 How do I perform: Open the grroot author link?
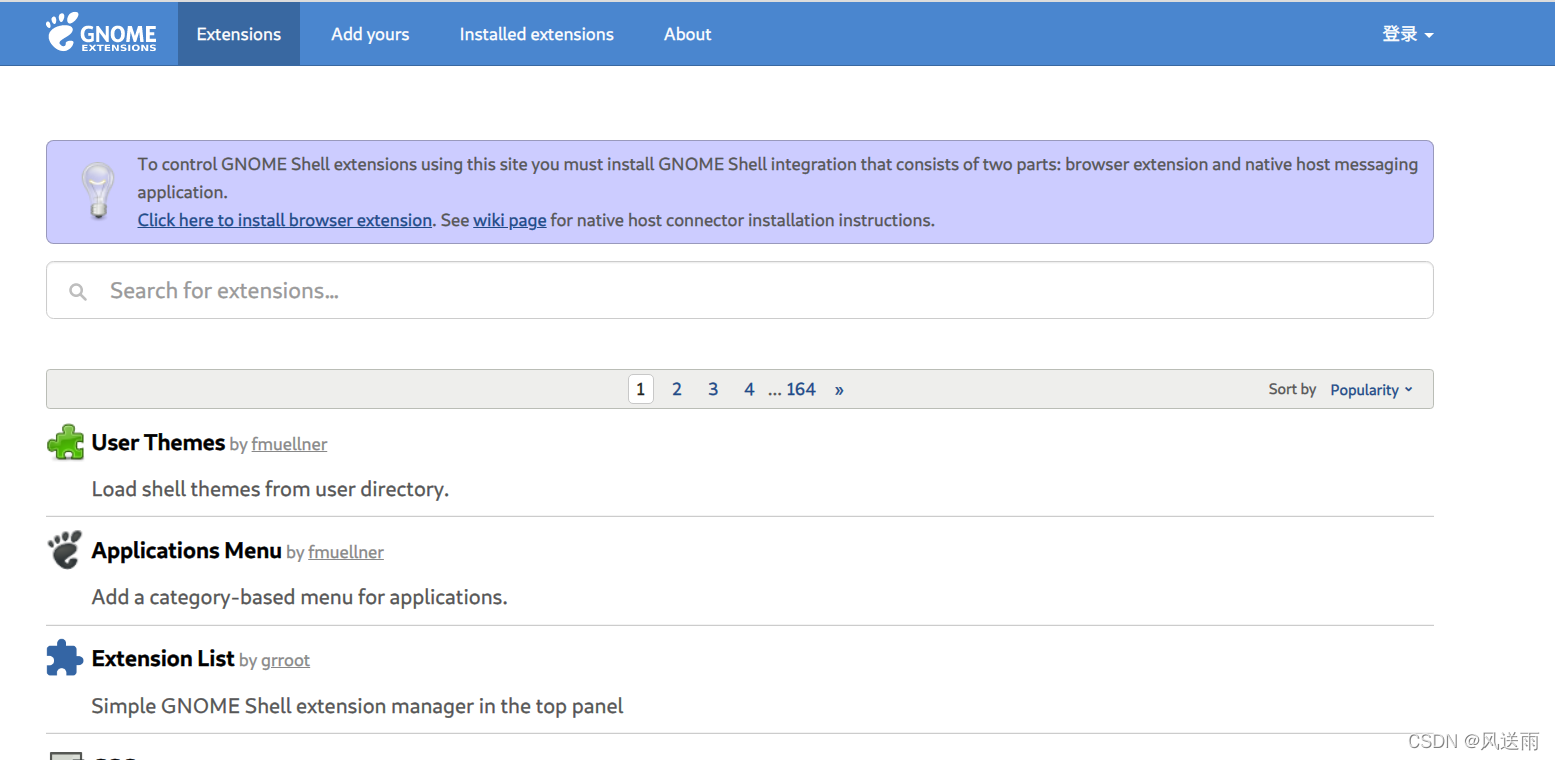(x=286, y=660)
